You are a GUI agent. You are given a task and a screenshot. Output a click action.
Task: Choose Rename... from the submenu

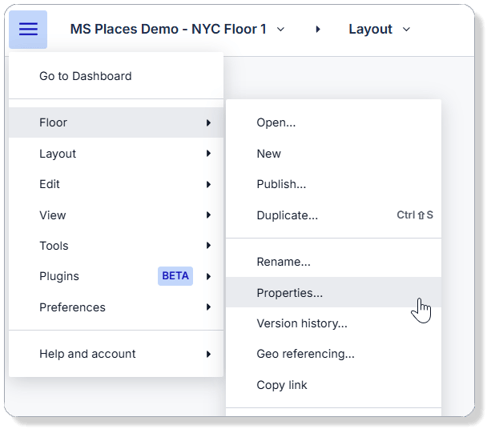(x=333, y=262)
